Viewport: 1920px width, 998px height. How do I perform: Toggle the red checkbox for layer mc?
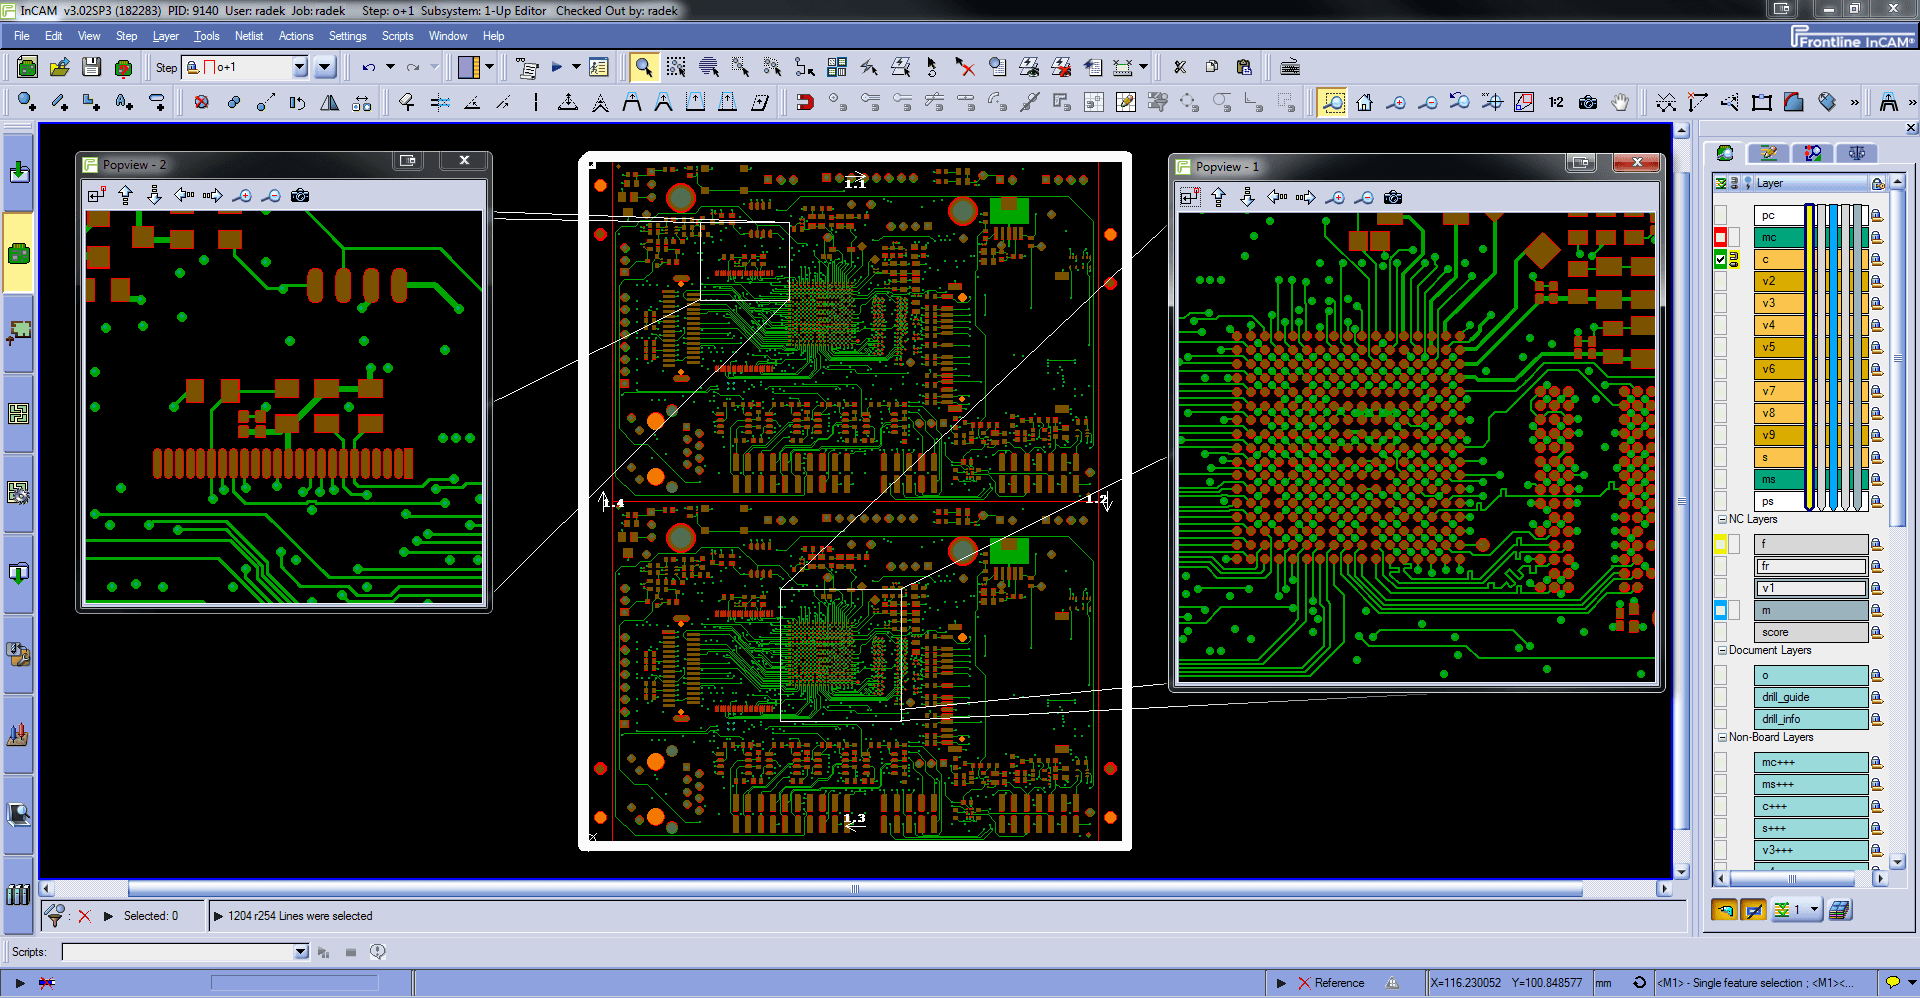(1720, 237)
